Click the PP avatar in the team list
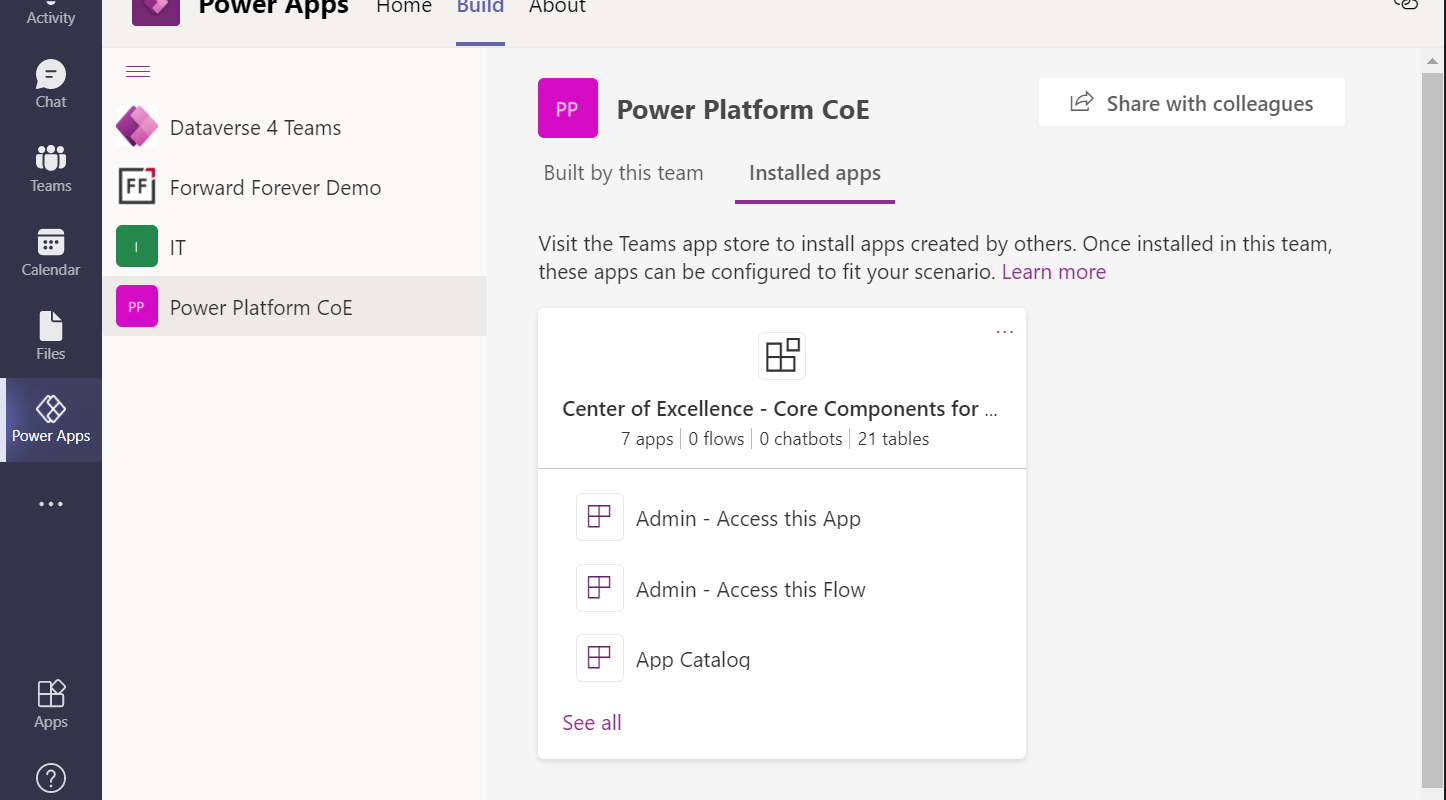Image resolution: width=1446 pixels, height=800 pixels. (137, 307)
